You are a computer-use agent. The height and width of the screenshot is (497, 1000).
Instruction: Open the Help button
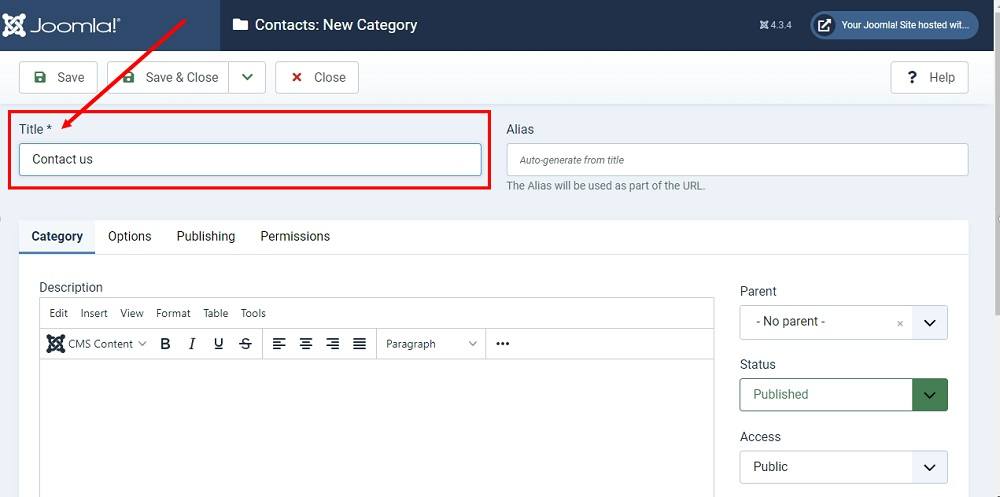[929, 77]
